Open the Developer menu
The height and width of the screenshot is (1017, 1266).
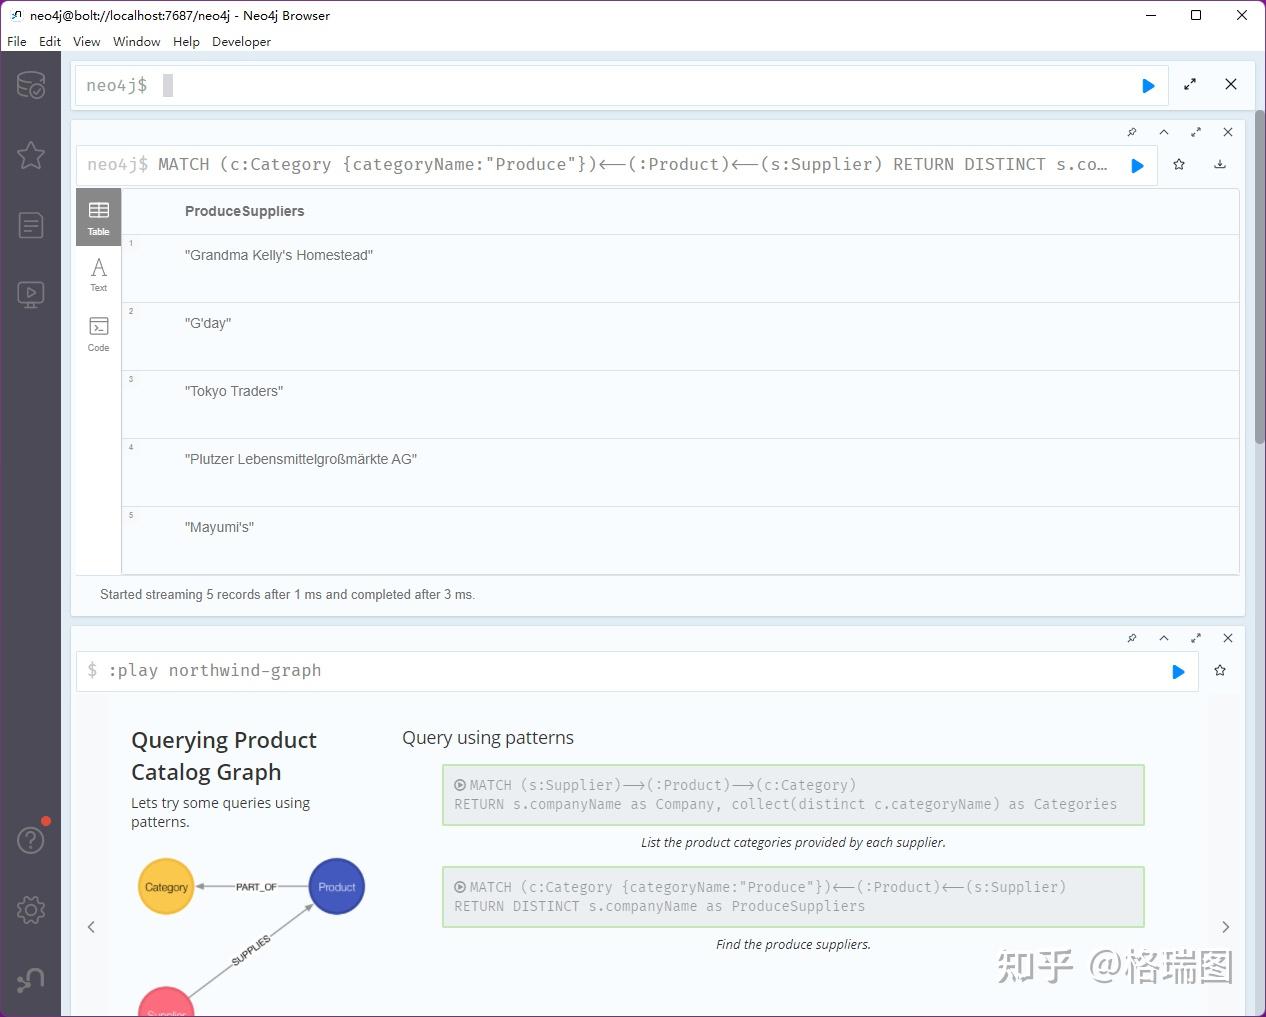coord(241,42)
